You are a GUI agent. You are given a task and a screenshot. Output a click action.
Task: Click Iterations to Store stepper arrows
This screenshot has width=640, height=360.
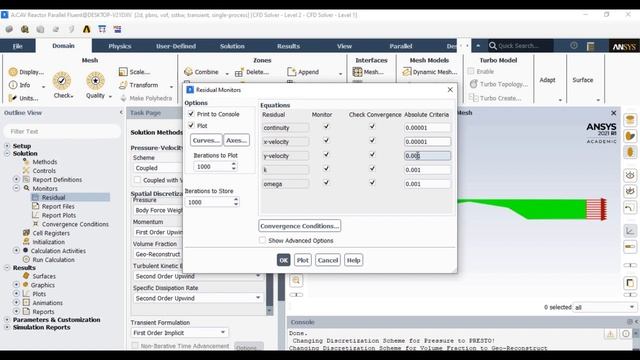click(236, 202)
